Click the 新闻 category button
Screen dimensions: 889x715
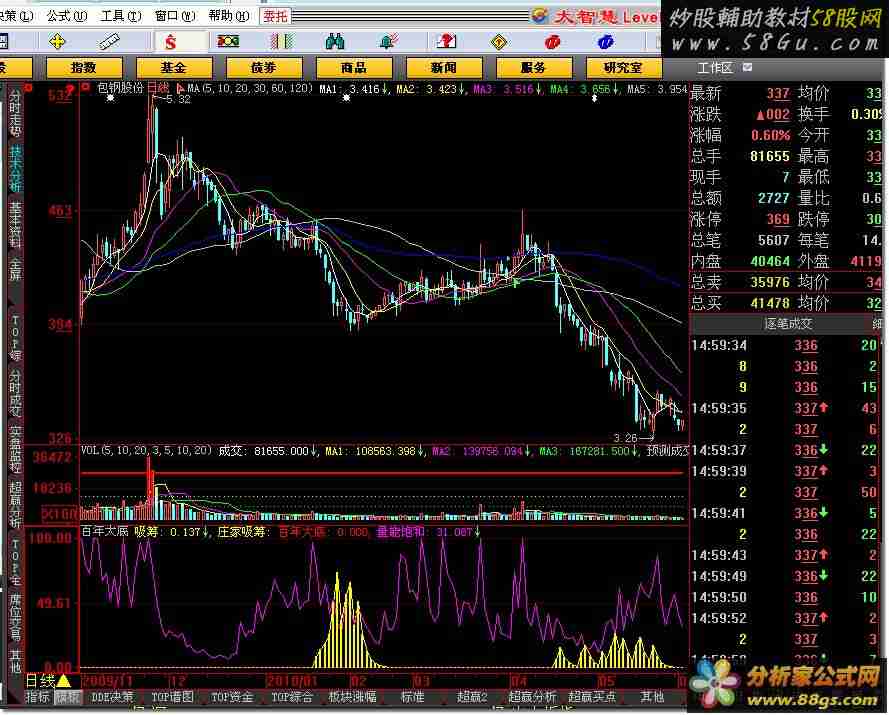pos(443,68)
